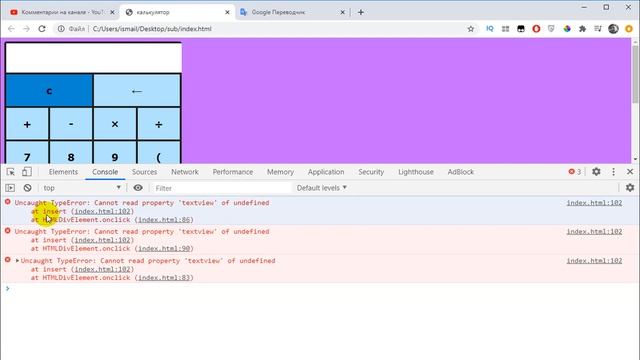Click the calculator open parenthesis button

159,153
